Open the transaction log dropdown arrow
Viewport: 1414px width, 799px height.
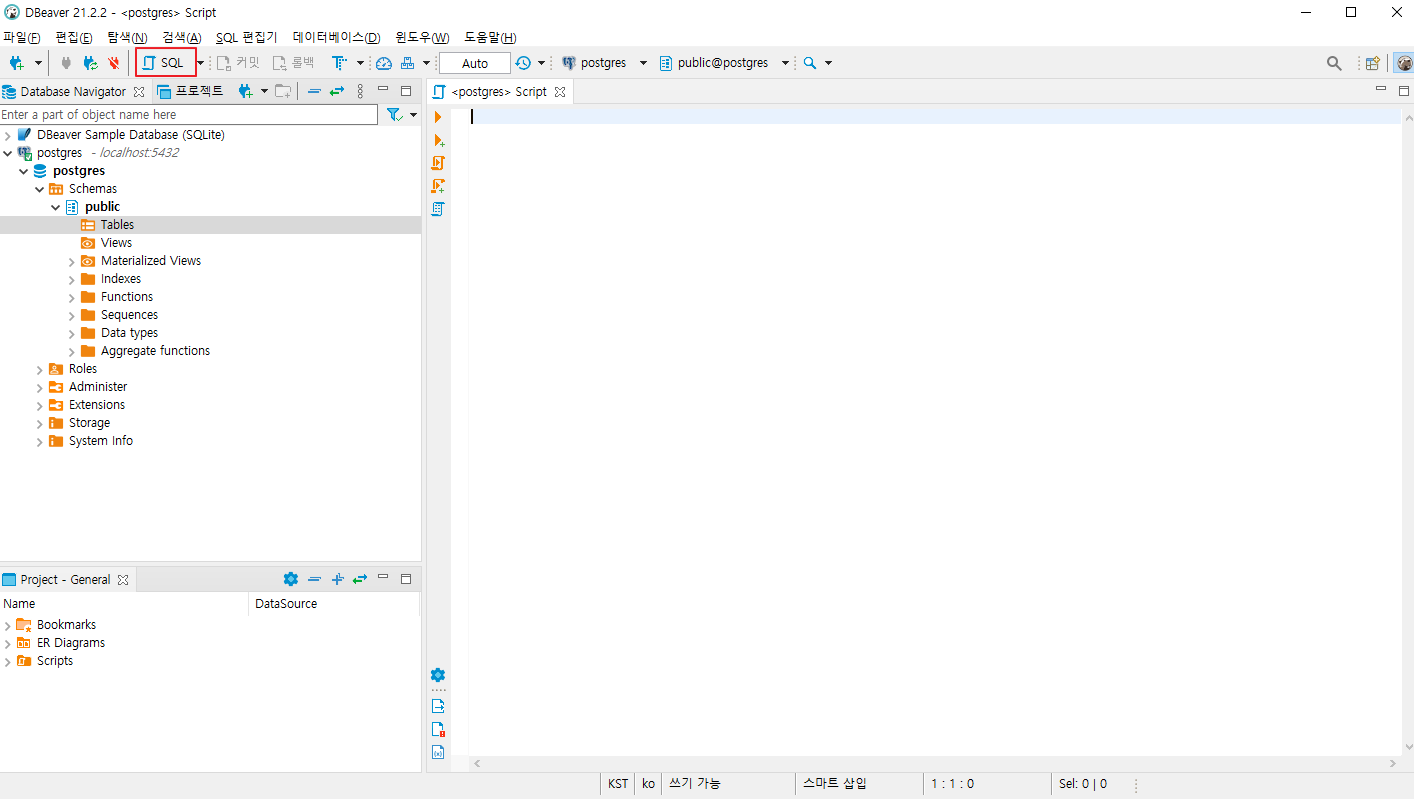pyautogui.click(x=541, y=63)
